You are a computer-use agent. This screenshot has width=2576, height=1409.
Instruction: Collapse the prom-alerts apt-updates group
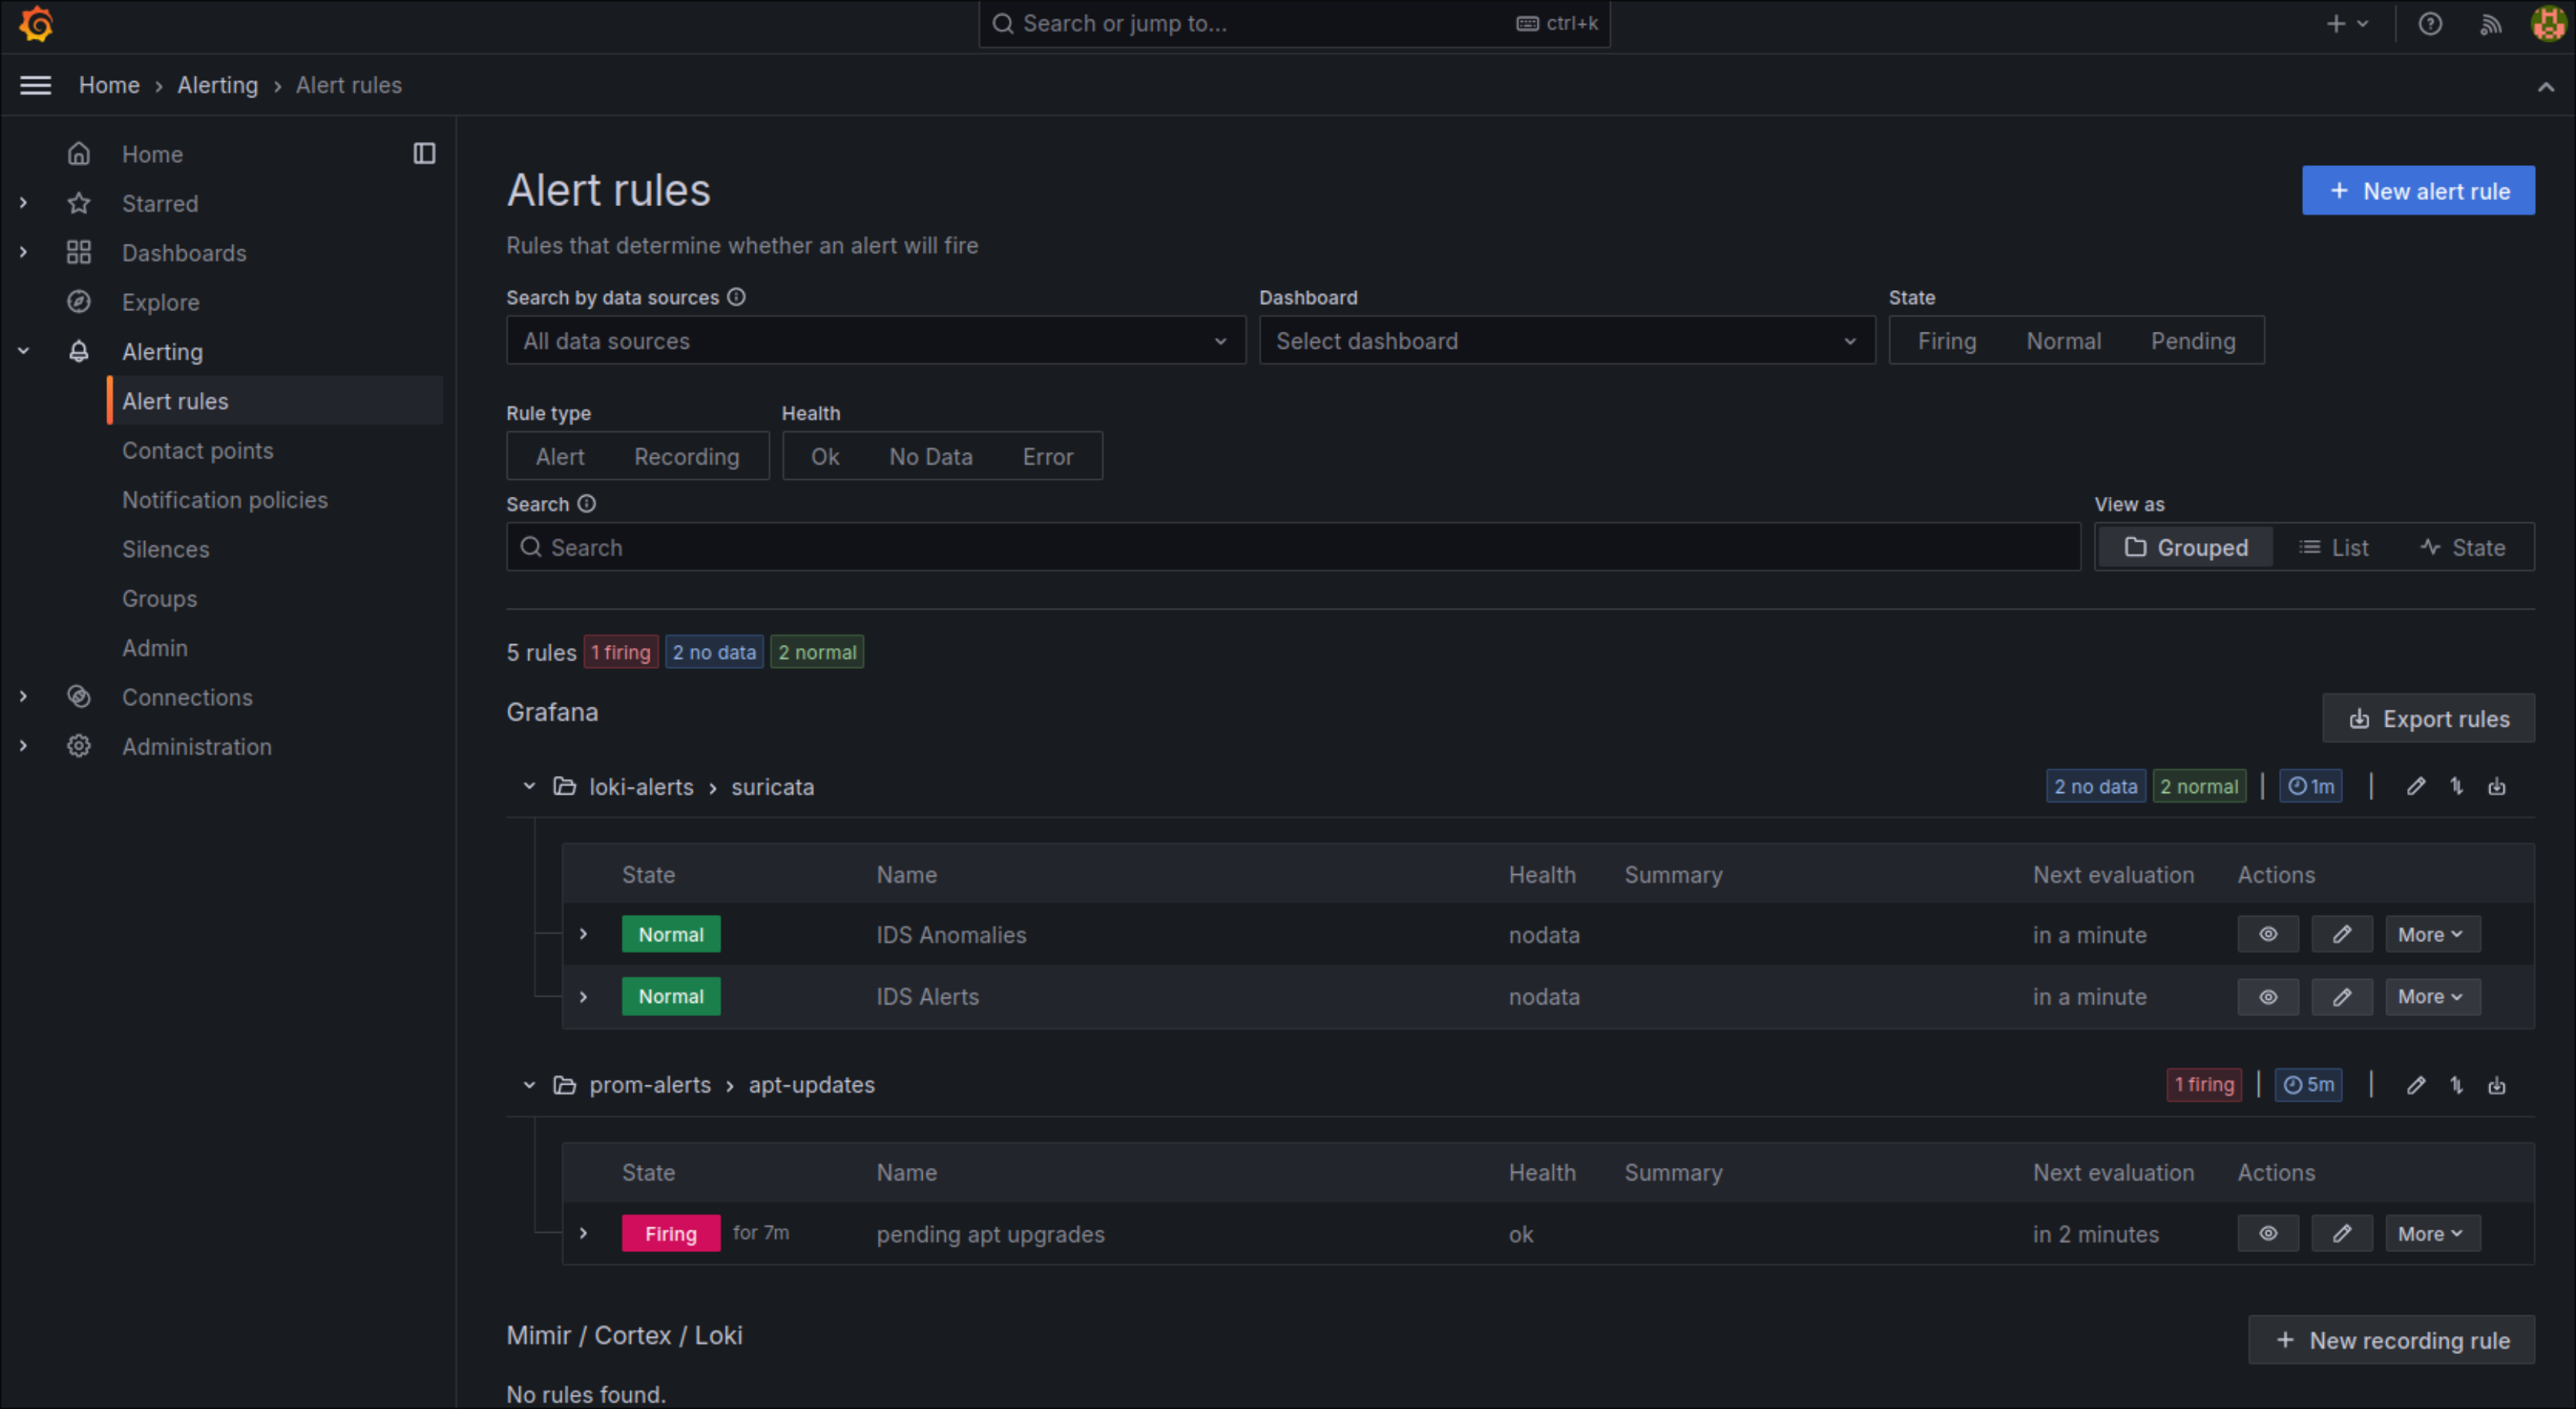(x=529, y=1084)
